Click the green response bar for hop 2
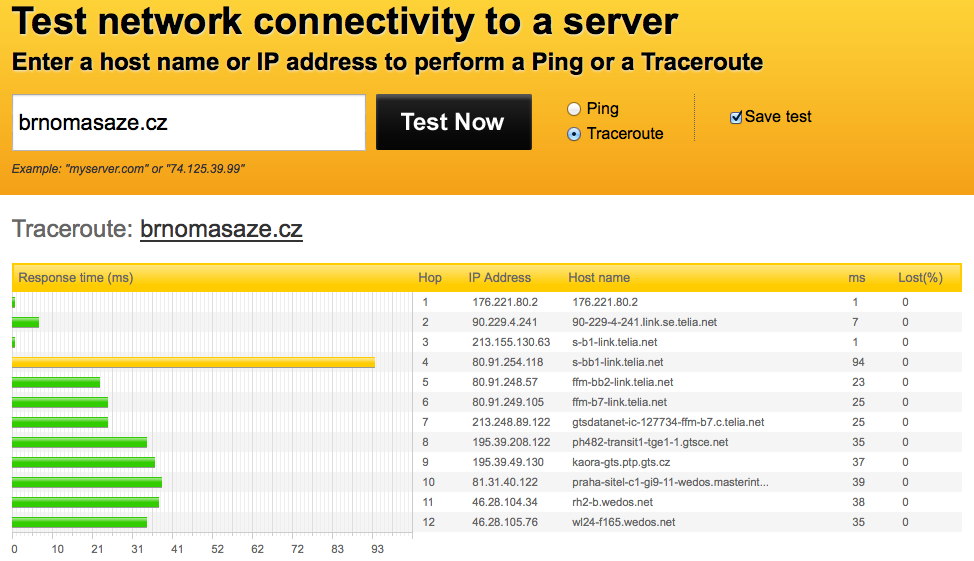974x561 pixels. tap(25, 322)
